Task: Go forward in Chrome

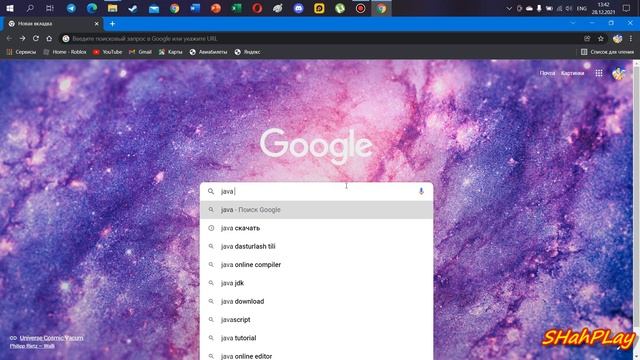Action: tap(22, 38)
